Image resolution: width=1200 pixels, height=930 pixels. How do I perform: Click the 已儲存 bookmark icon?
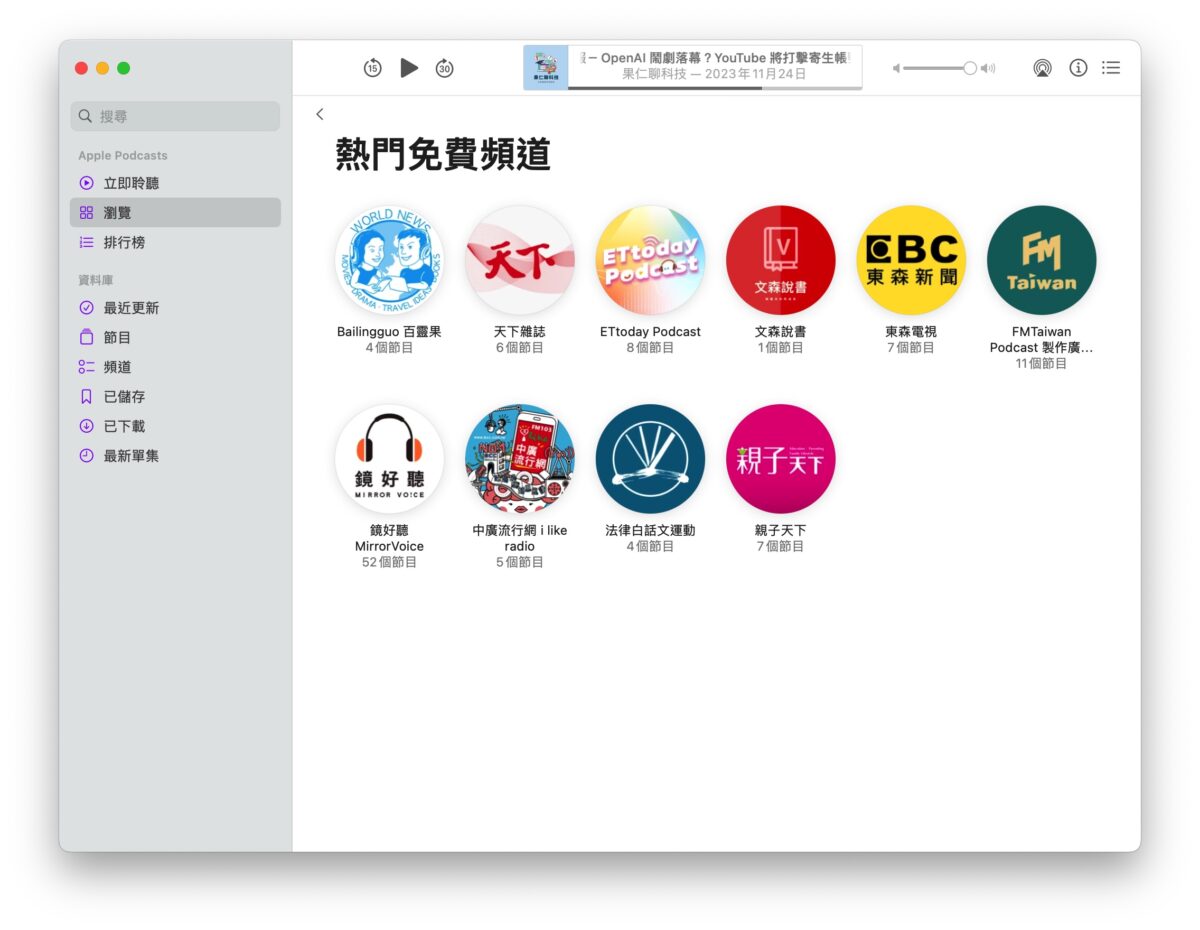coord(86,397)
